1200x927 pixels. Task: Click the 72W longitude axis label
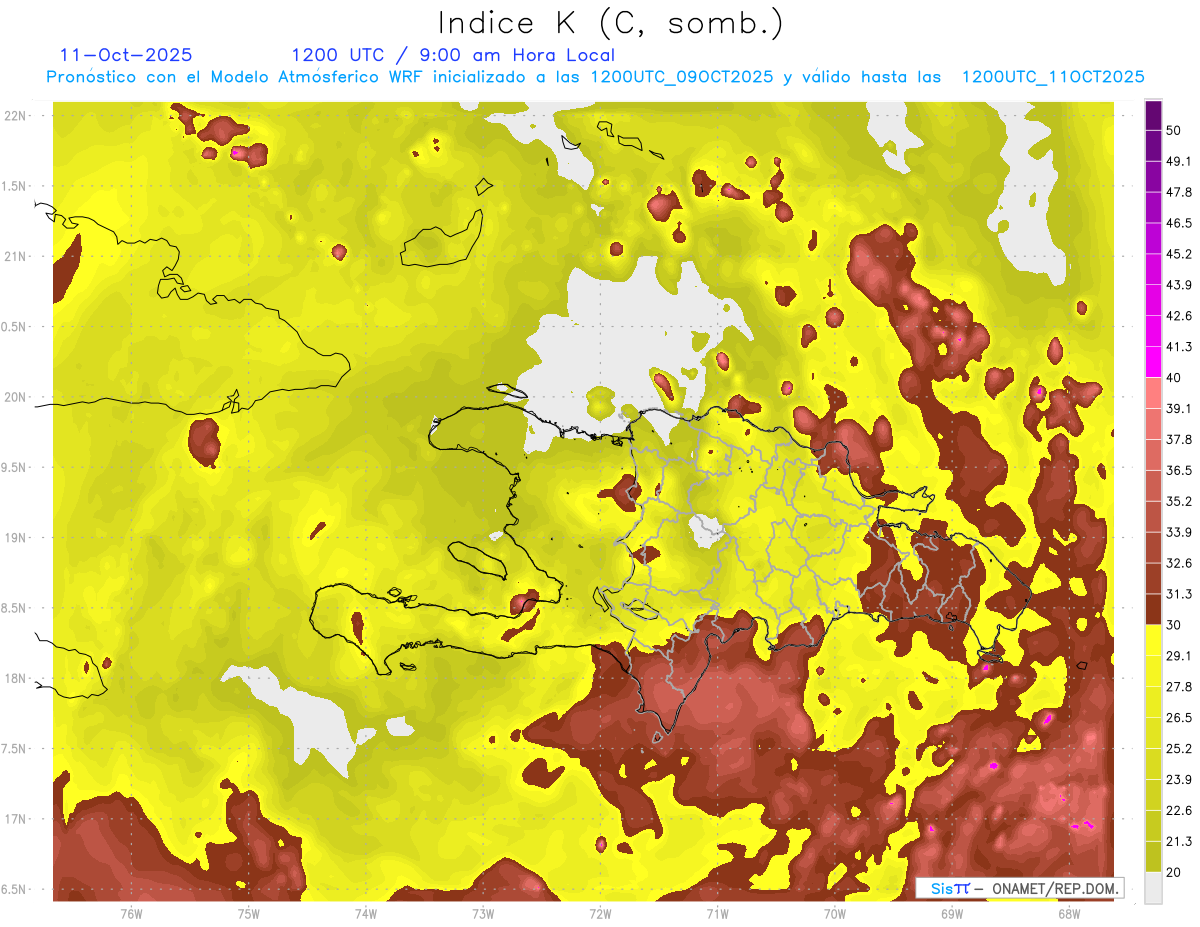coord(600,913)
